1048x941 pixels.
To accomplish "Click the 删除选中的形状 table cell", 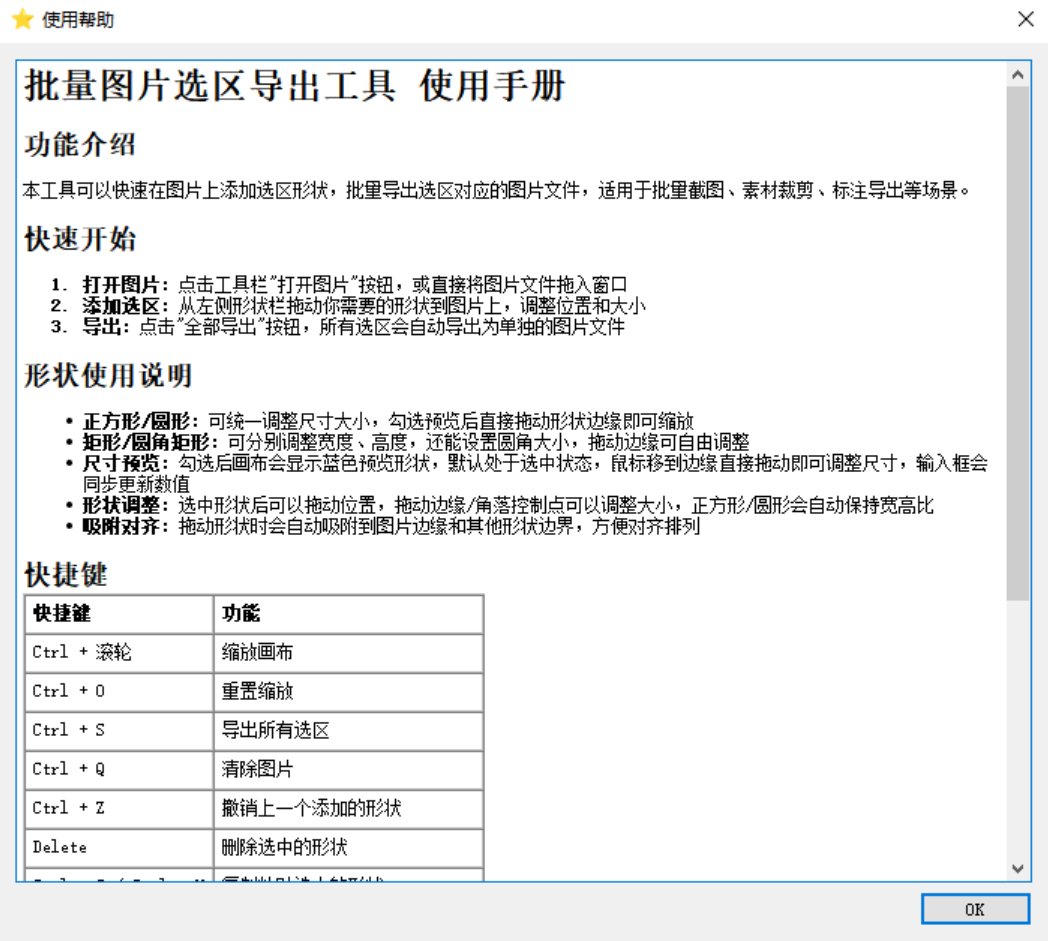I will click(x=348, y=847).
